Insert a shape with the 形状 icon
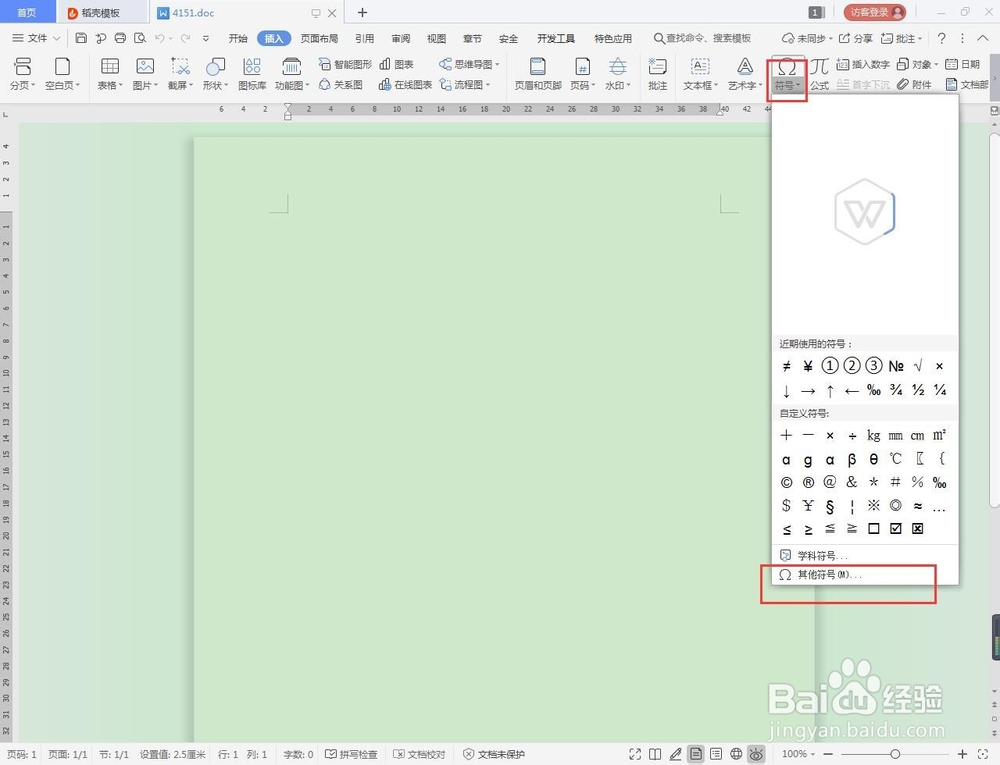 coord(214,70)
